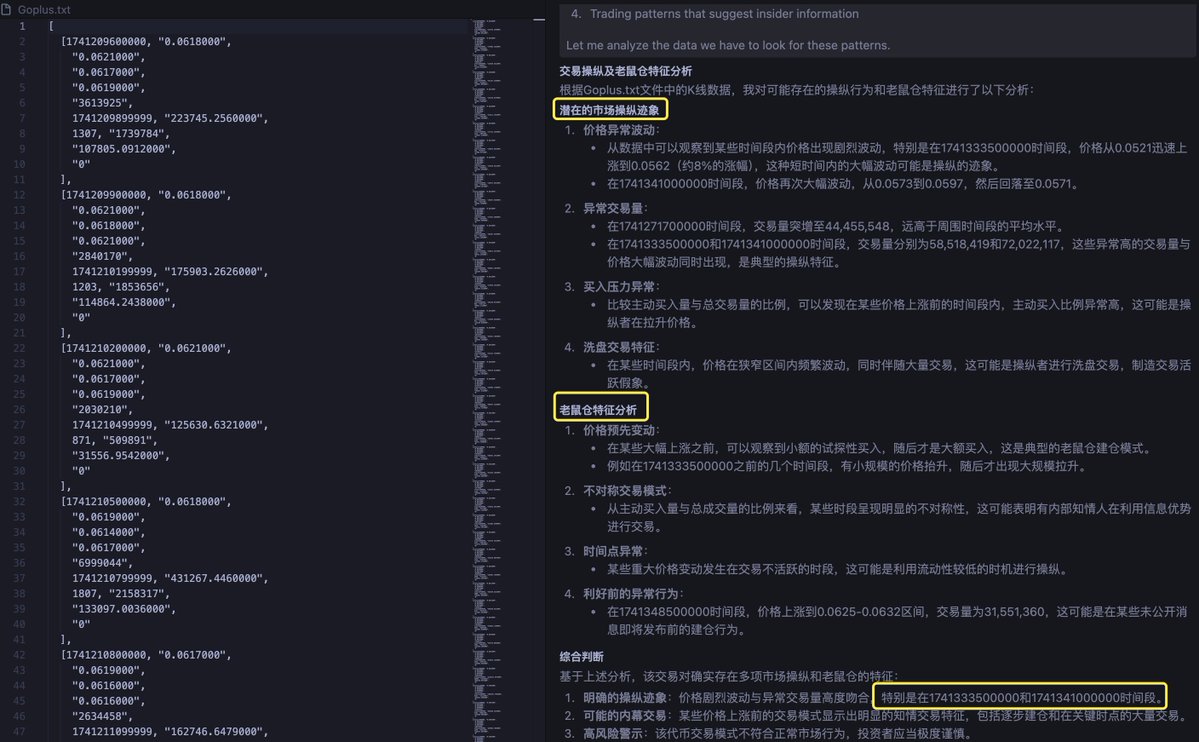Viewport: 1199px width, 742px height.
Task: Click the highlighted 特别是在1741333500000 timestamp phrase
Action: click(x=1020, y=695)
